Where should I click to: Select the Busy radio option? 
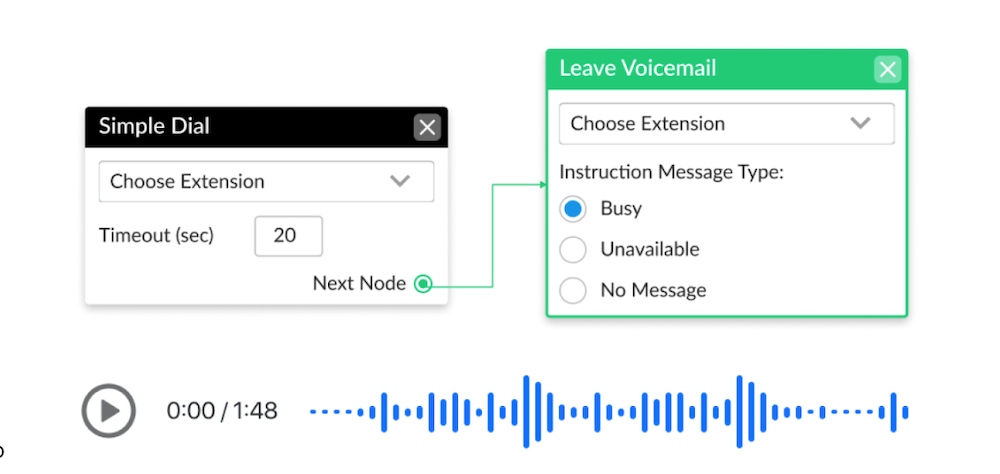(x=573, y=209)
